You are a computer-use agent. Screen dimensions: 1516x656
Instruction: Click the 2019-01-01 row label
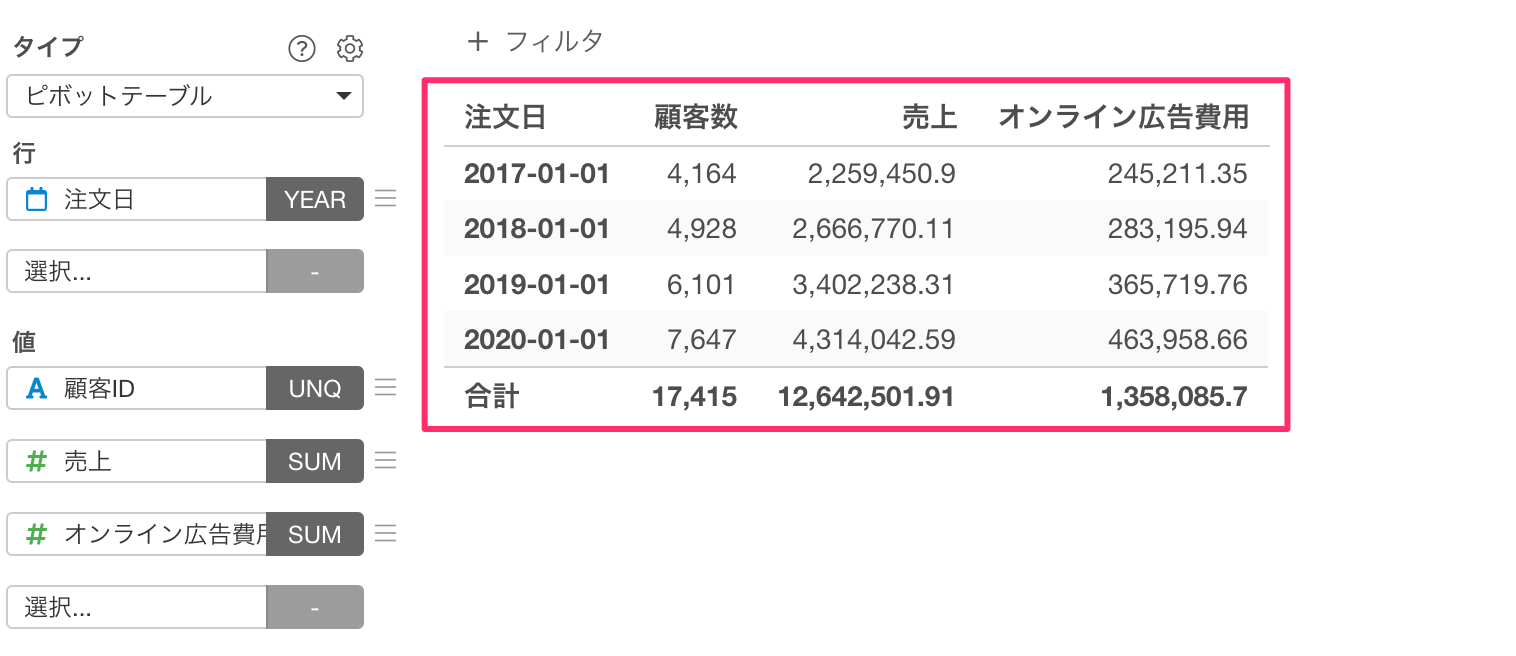(x=537, y=285)
